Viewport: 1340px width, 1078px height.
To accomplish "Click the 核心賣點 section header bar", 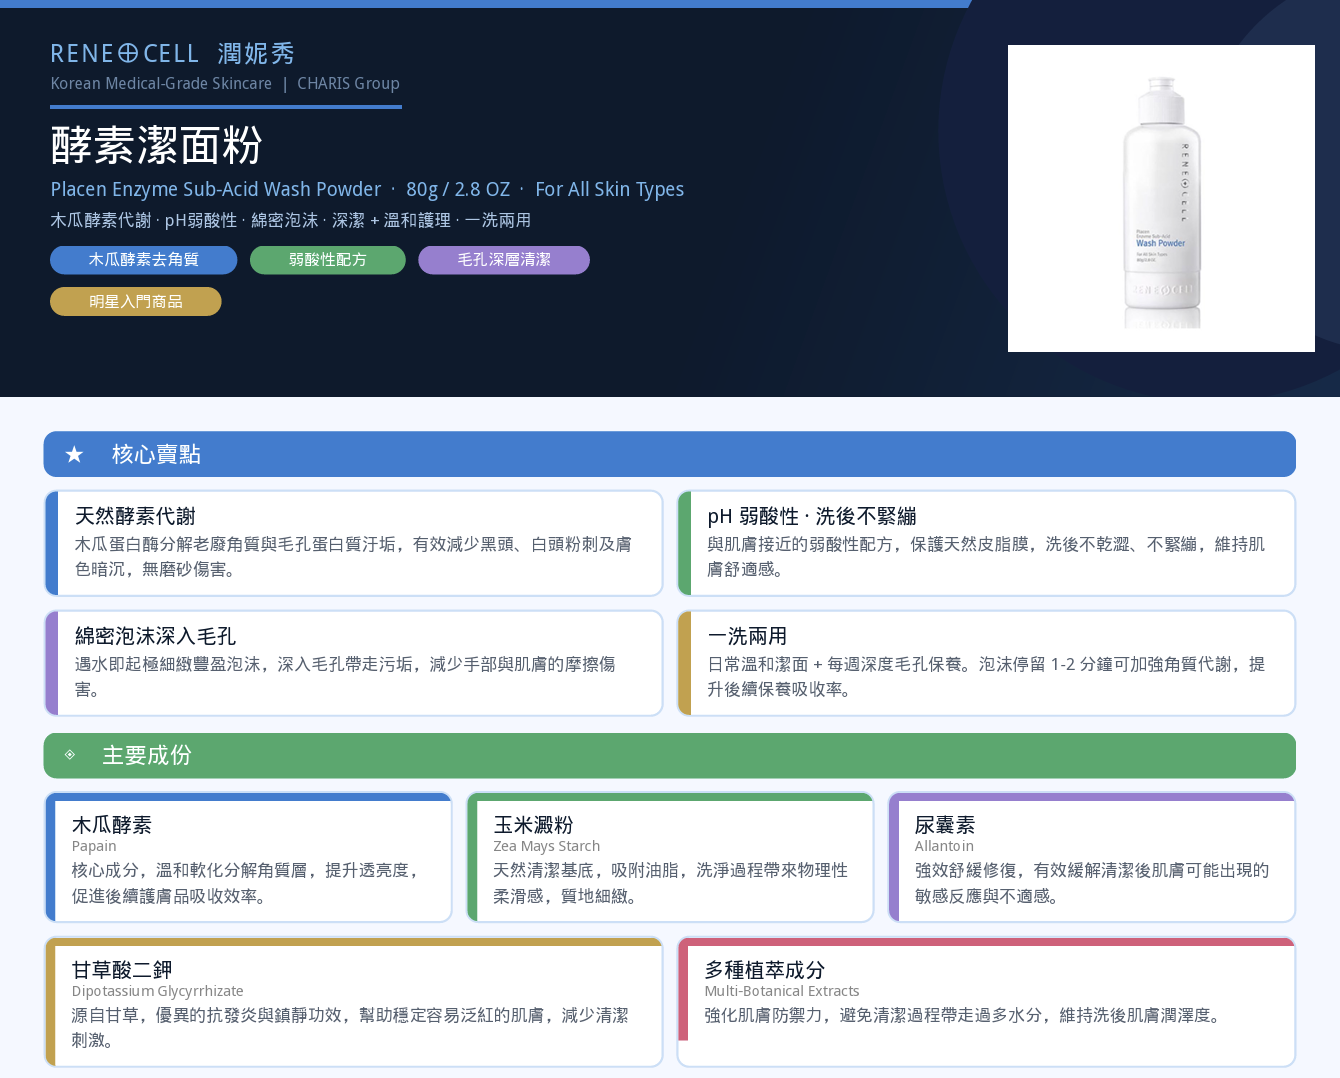I will pyautogui.click(x=670, y=454).
